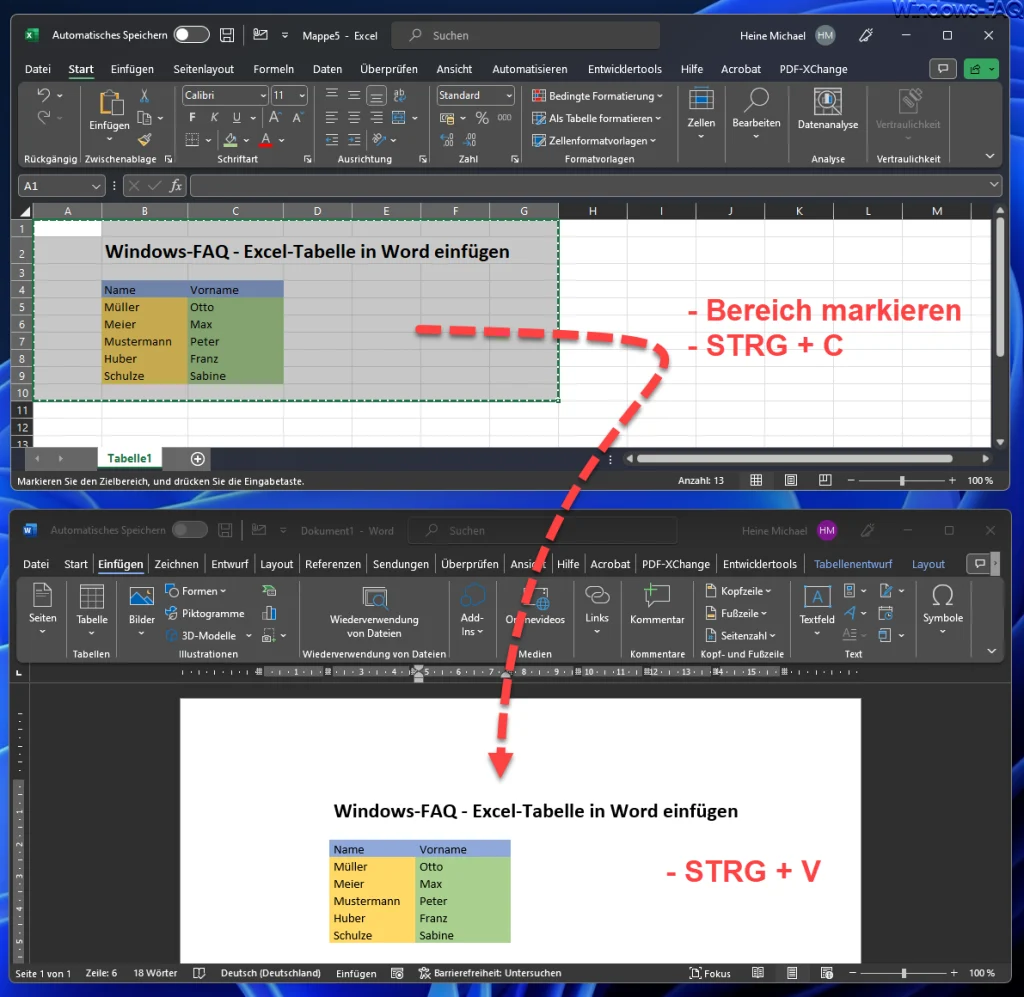1024x997 pixels.
Task: Adjust Word zoom slider handle
Action: (x=904, y=973)
